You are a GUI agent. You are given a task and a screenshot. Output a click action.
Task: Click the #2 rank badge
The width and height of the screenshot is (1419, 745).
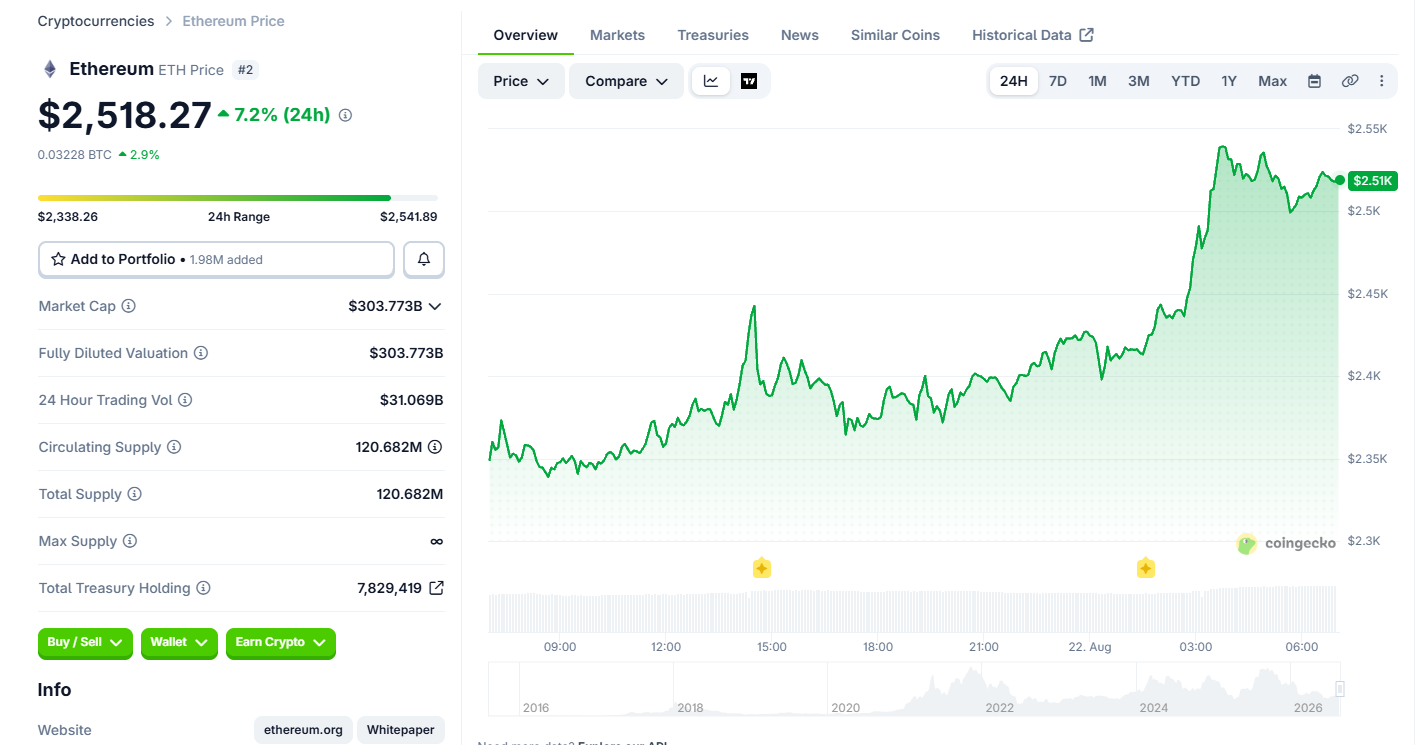pos(245,70)
